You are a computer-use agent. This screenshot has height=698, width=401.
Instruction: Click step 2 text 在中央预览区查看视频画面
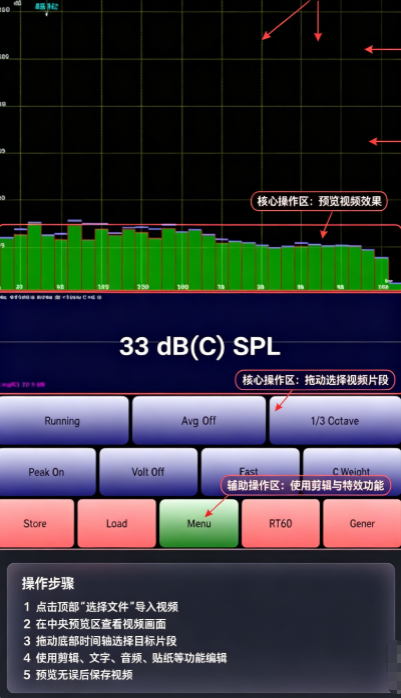point(95,624)
